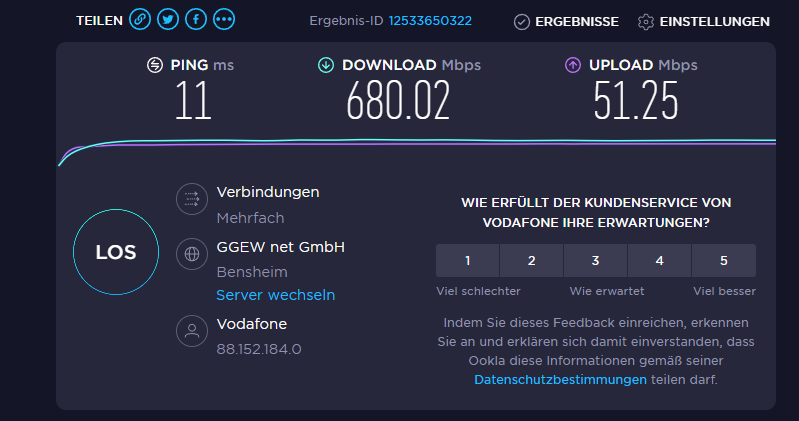
Task: Click the share link icon
Action: 141,20
